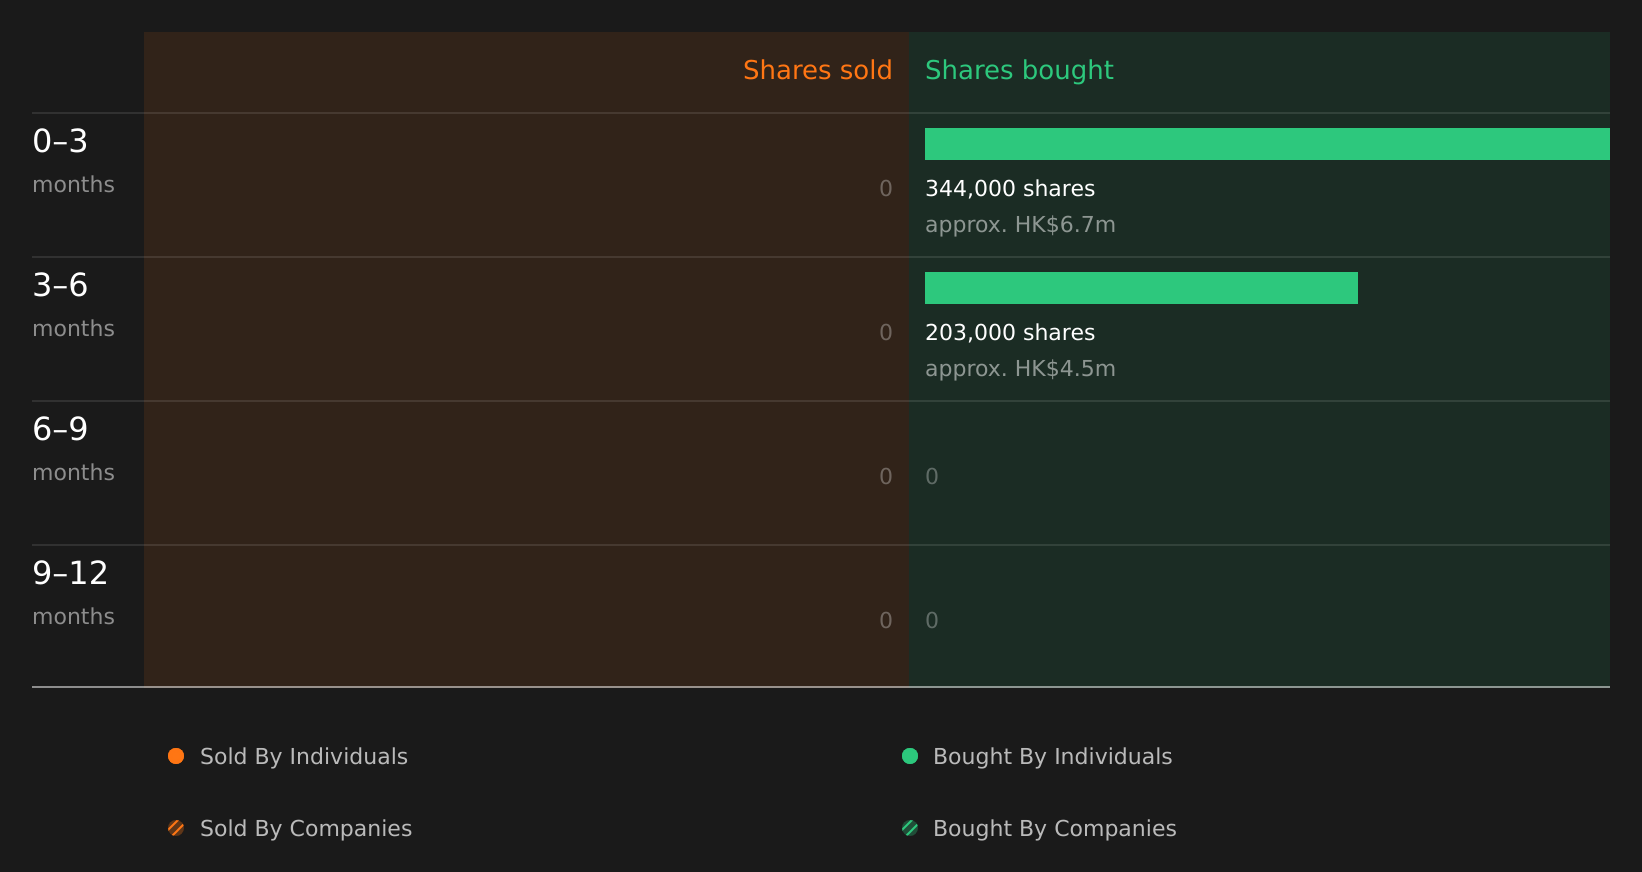The height and width of the screenshot is (872, 1642).
Task: Click the 'Sold By Companies' legend label
Action: click(306, 828)
